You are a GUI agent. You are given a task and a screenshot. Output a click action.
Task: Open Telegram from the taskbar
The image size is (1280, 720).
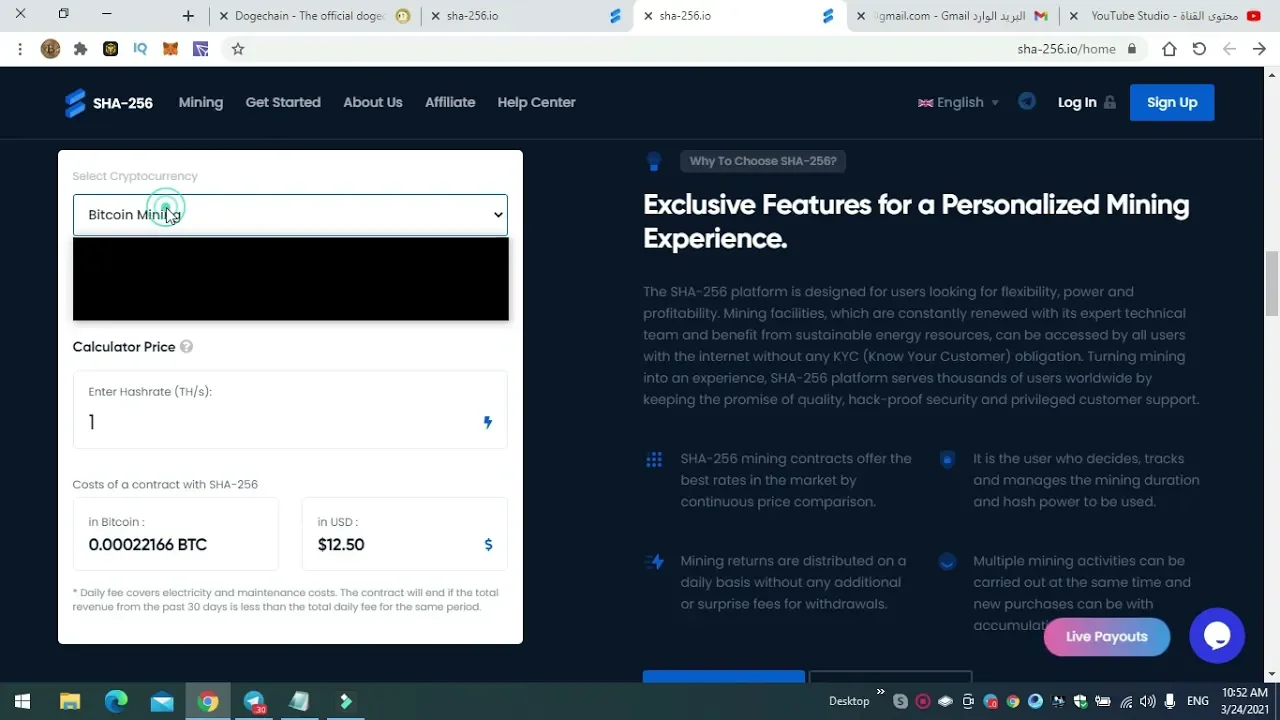[x=254, y=701]
